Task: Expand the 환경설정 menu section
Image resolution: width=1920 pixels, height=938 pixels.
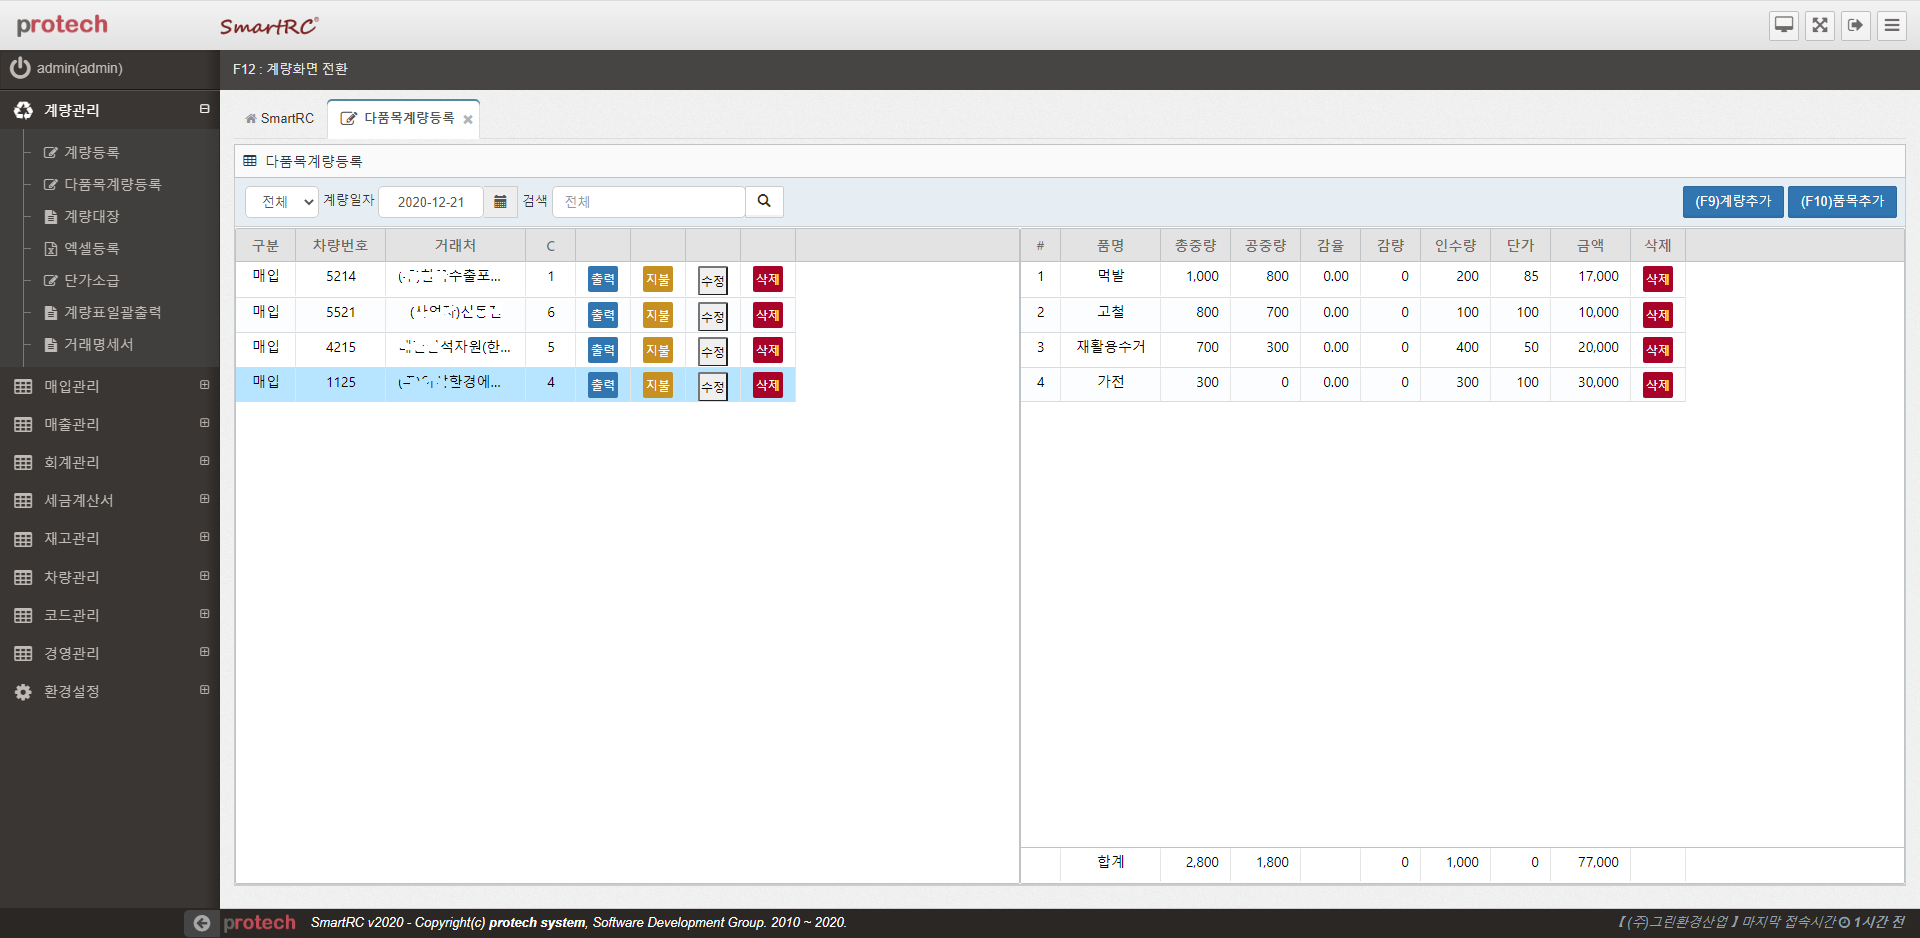Action: (x=204, y=690)
